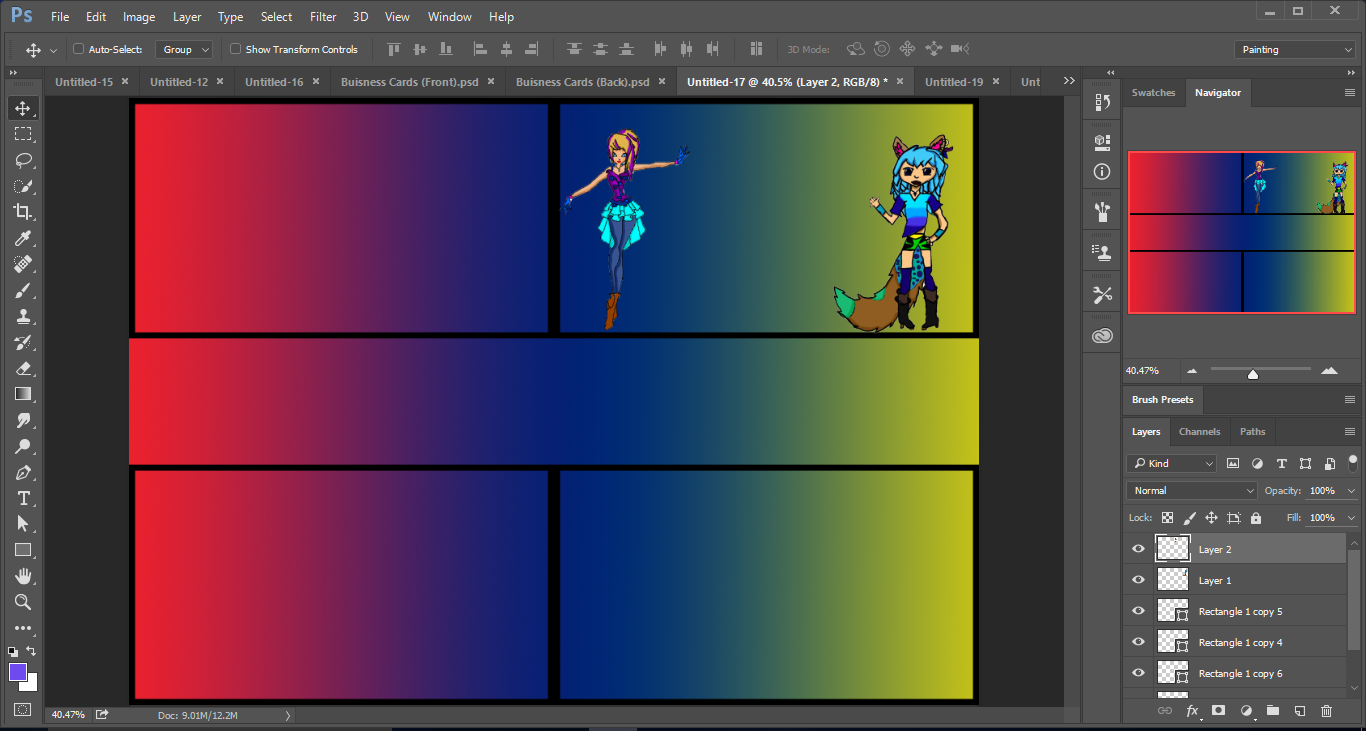Screen dimensions: 1366x731
Task: Open the Window menu
Action: click(449, 16)
